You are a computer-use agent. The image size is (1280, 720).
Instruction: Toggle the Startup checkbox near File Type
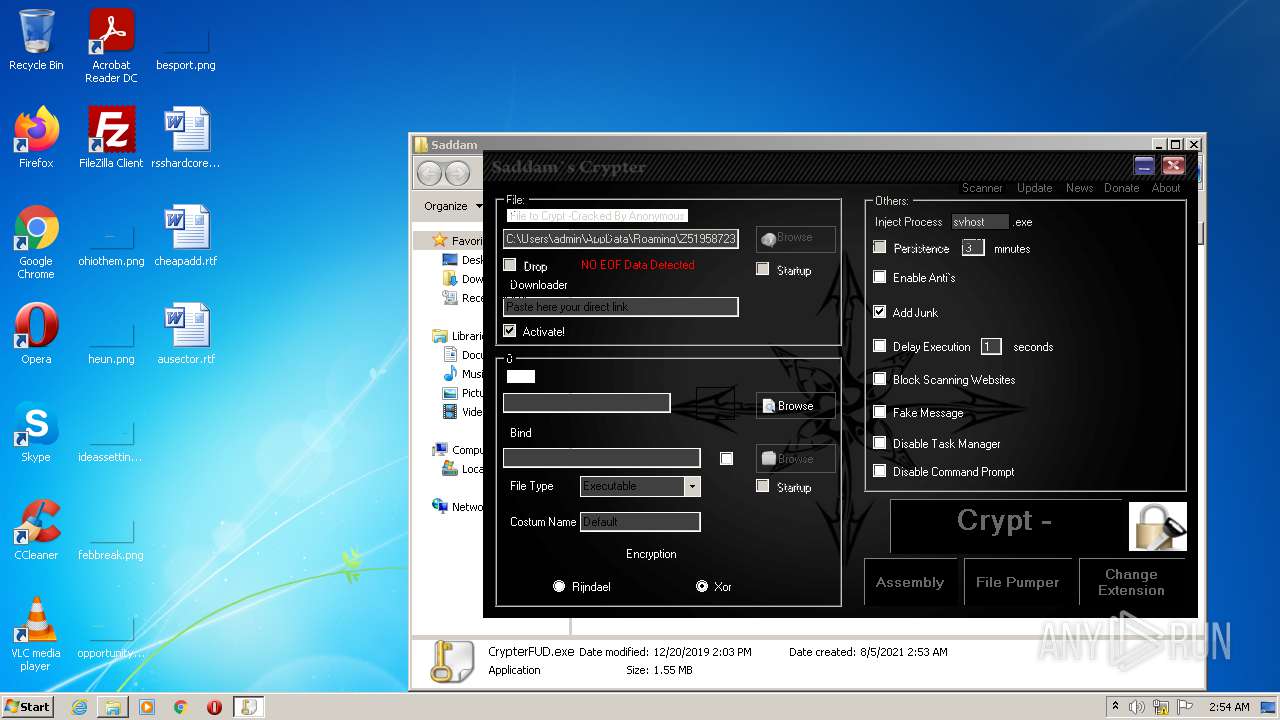(763, 486)
